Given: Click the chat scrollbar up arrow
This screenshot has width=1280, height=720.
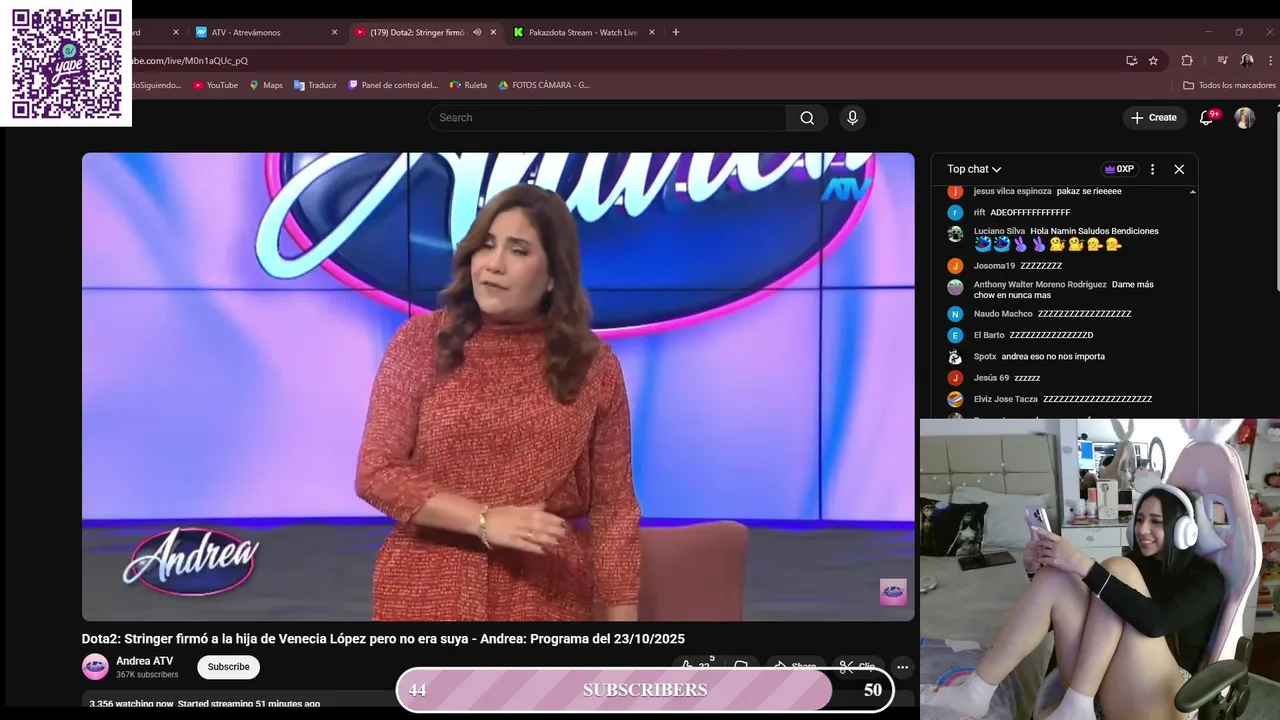Looking at the screenshot, I should coord(1192,191).
